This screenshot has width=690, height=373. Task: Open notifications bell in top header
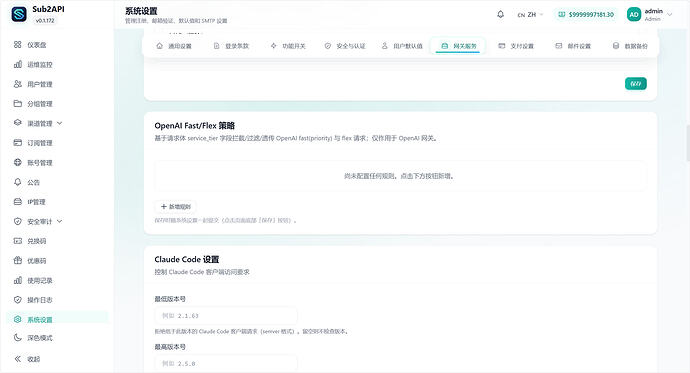click(500, 14)
